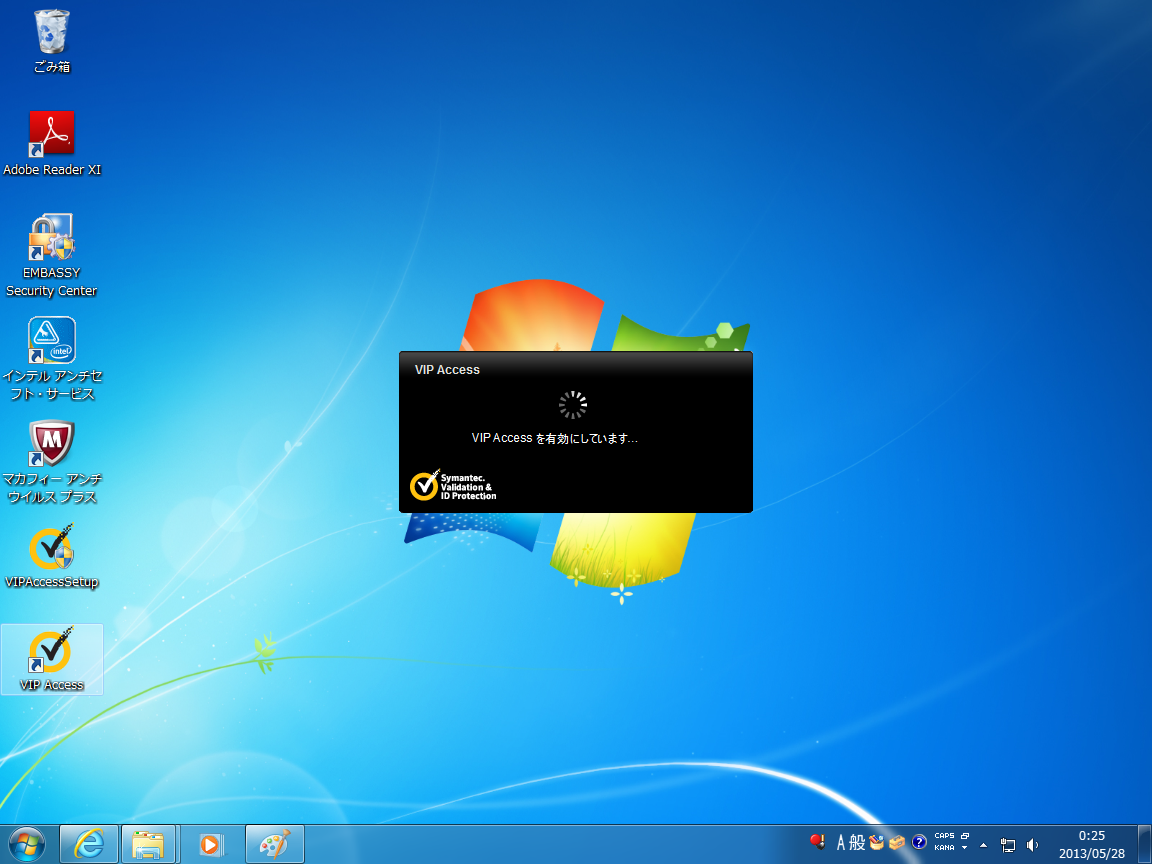
Task: Launch Internet Explorer from the taskbar
Action: pos(89,844)
